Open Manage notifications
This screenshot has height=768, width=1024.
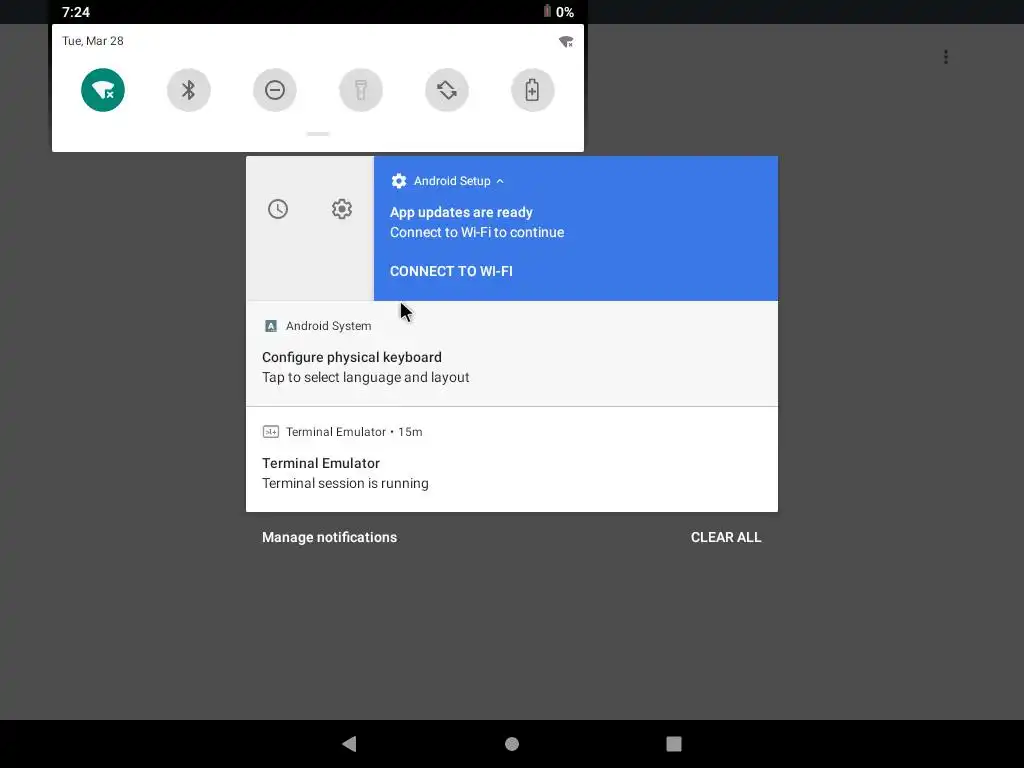(329, 537)
